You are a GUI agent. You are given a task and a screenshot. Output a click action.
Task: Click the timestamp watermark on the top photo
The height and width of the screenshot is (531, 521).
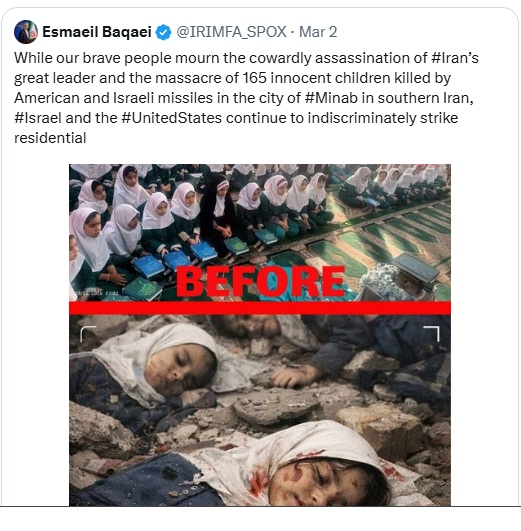(x=97, y=293)
